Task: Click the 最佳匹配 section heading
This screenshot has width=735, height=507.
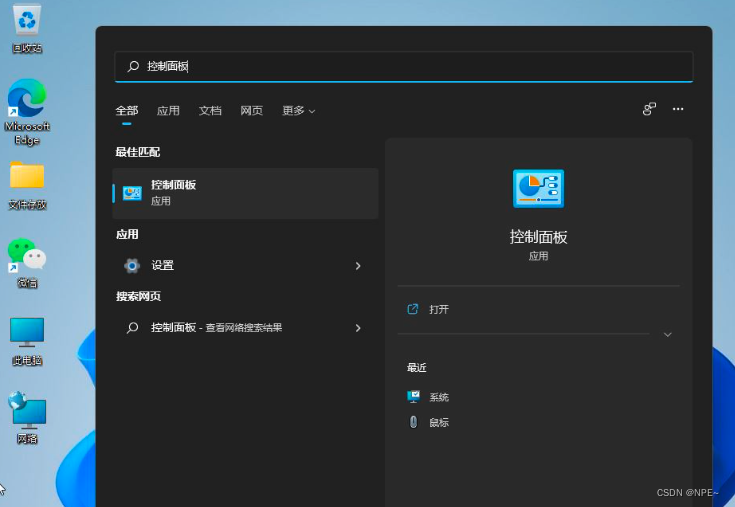Action: [138, 152]
